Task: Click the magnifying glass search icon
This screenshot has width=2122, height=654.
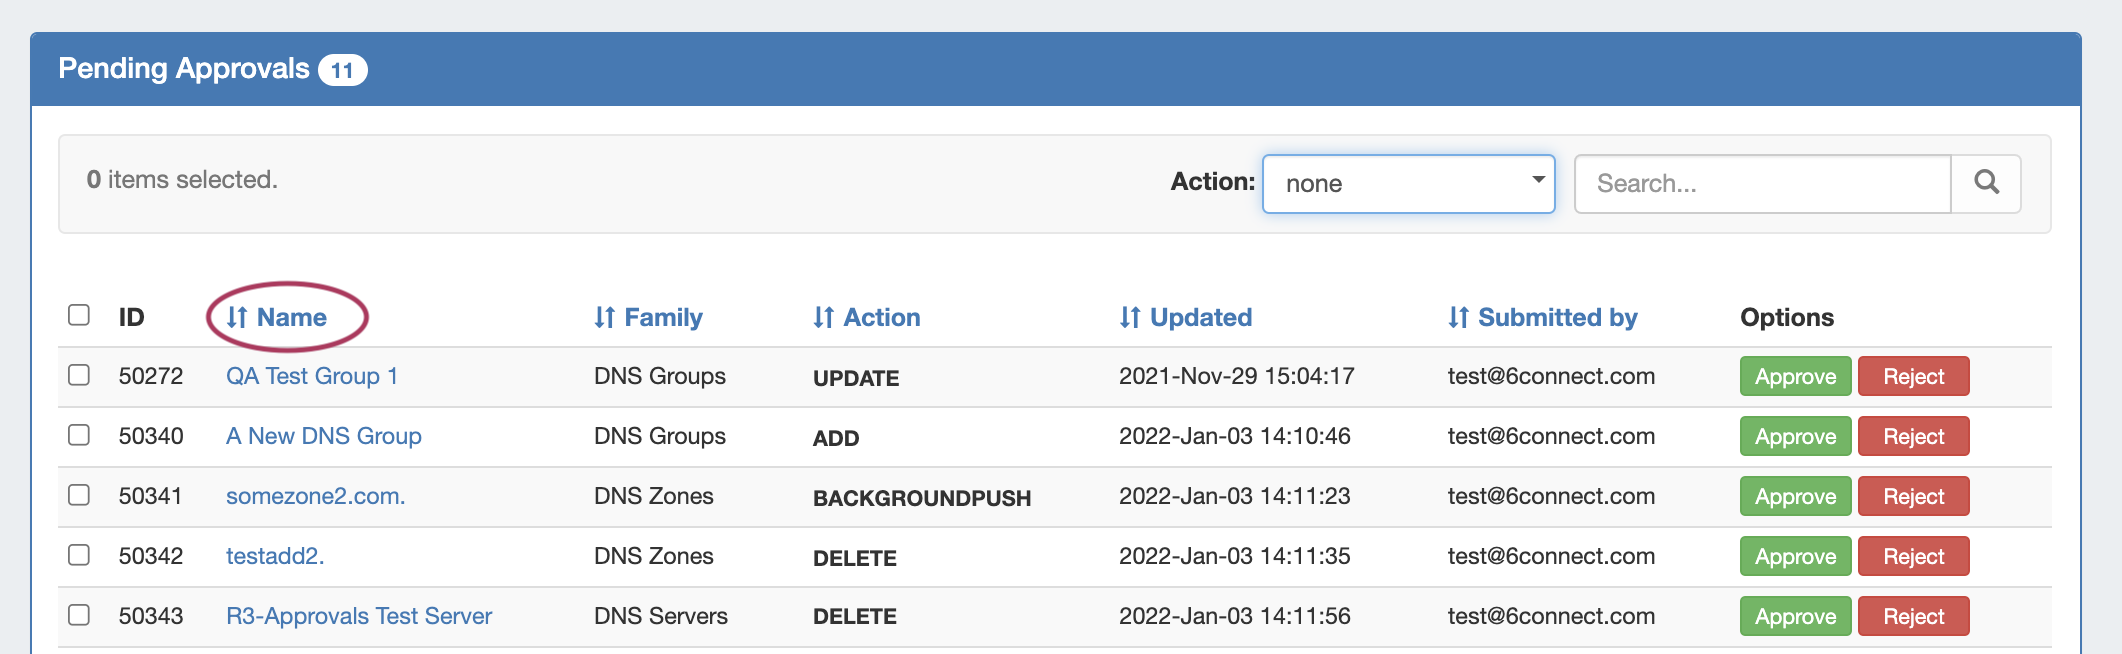Action: [1986, 183]
